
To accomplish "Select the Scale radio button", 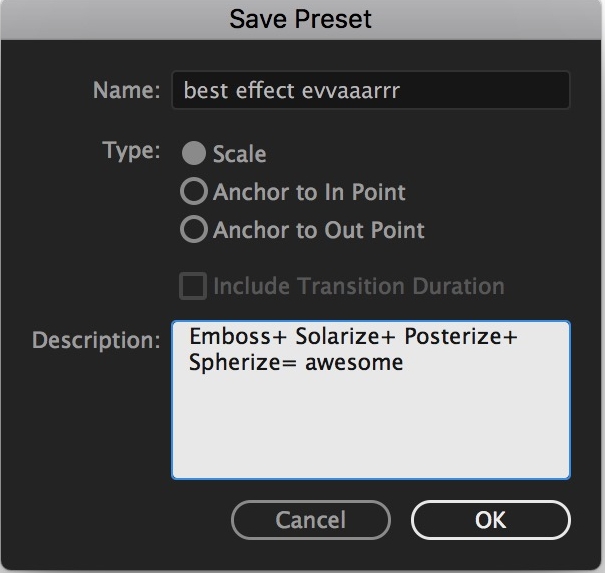I will coord(194,153).
